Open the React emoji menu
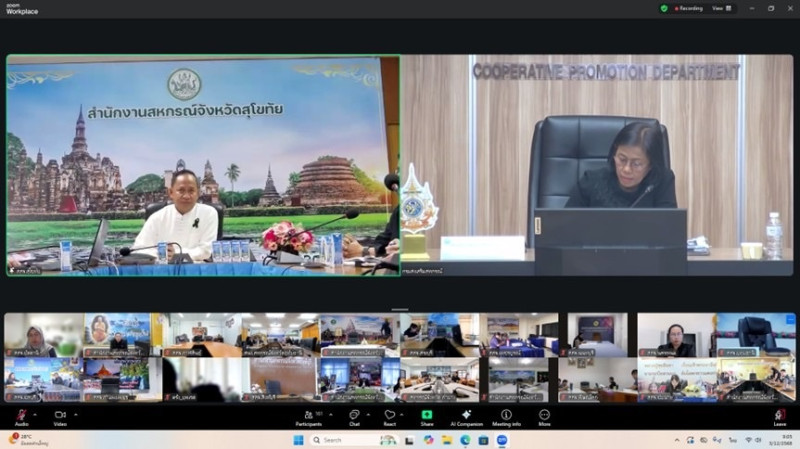The width and height of the screenshot is (800, 449). (x=390, y=415)
